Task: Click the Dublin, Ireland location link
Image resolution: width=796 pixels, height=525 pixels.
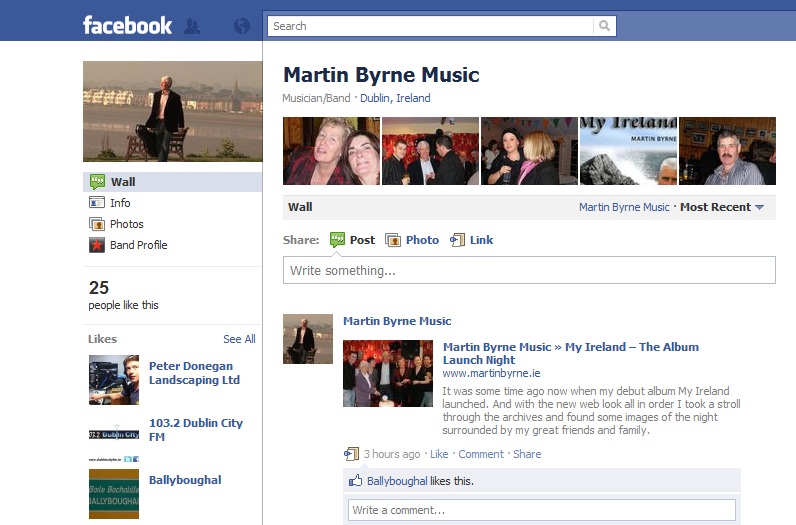Action: 395,98
